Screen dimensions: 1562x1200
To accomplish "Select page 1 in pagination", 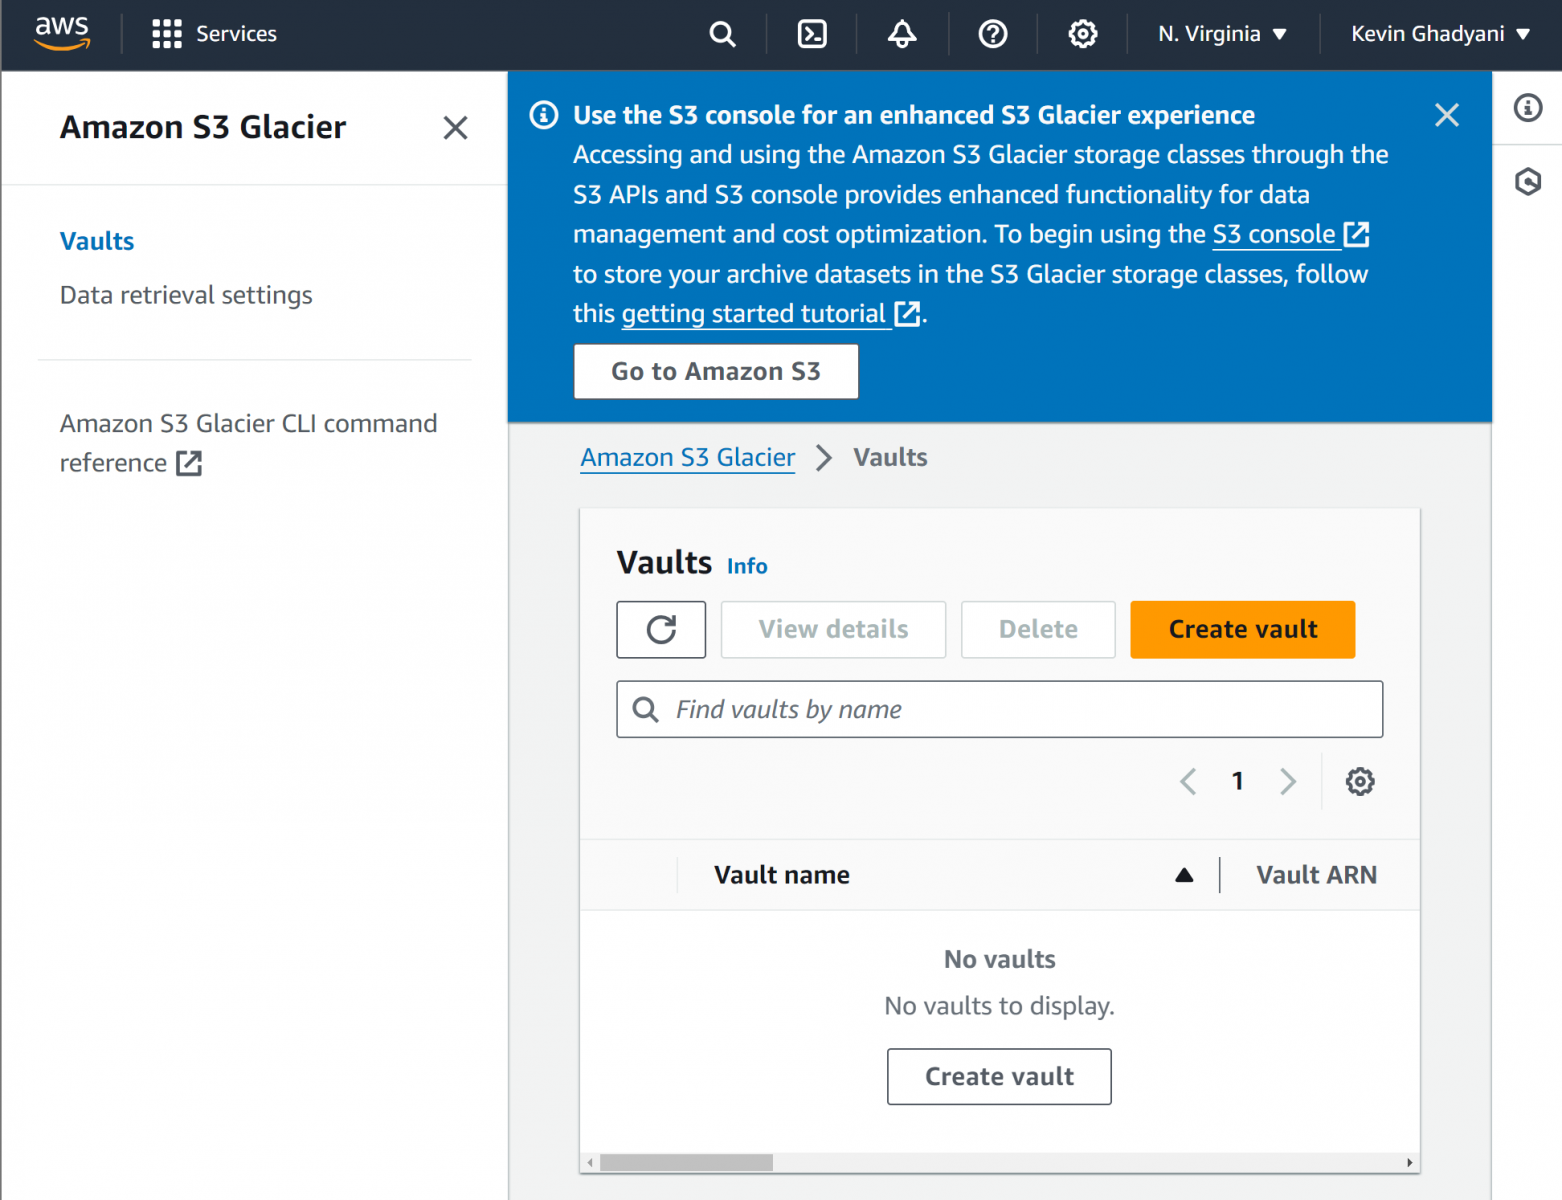I will point(1238,781).
